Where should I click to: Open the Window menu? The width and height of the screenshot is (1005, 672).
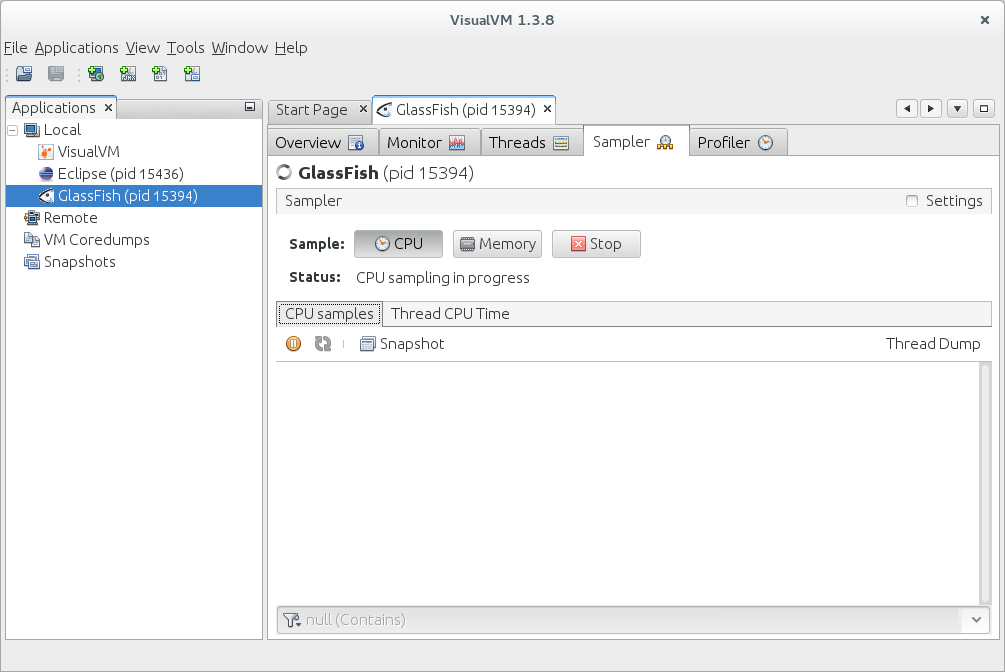click(x=239, y=48)
